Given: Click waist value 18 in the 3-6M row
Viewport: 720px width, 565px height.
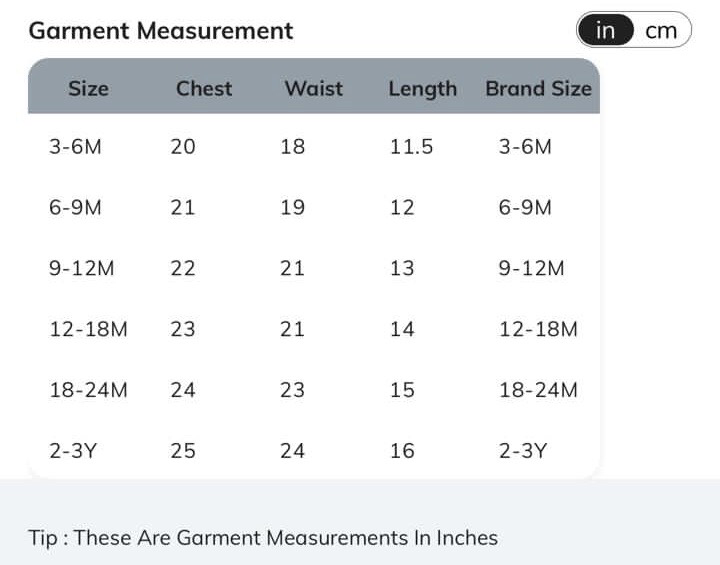Looking at the screenshot, I should coord(292,147).
